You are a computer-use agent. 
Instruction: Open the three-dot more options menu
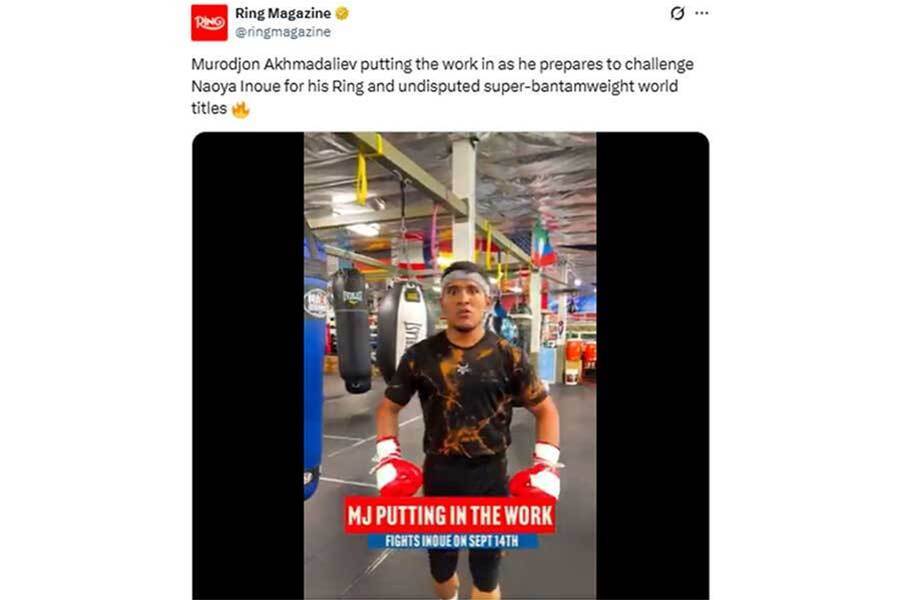click(x=701, y=13)
